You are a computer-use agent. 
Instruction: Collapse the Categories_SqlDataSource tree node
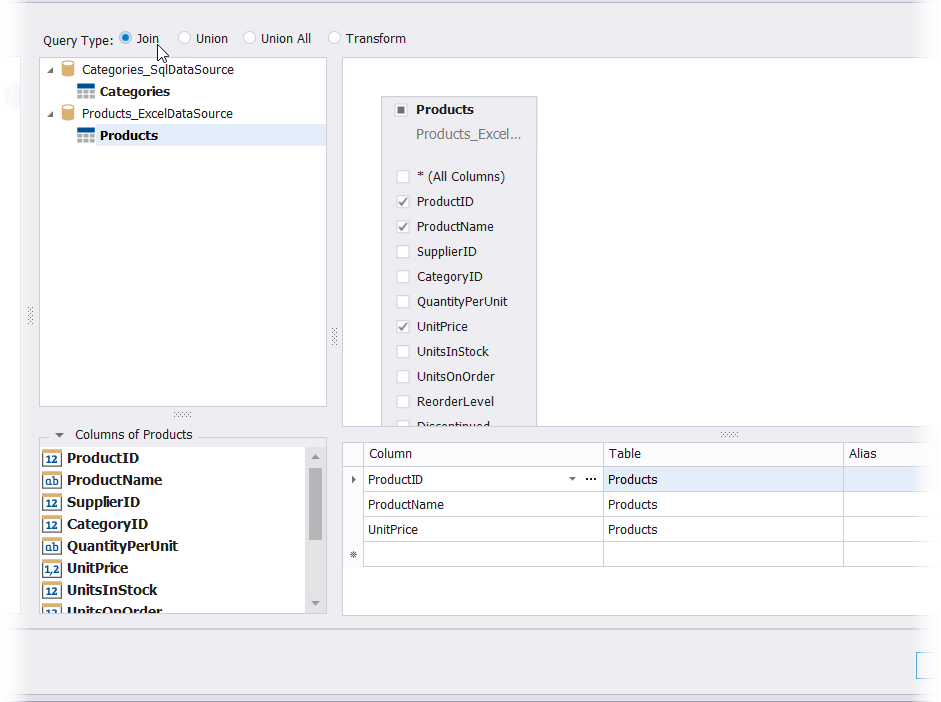(51, 70)
